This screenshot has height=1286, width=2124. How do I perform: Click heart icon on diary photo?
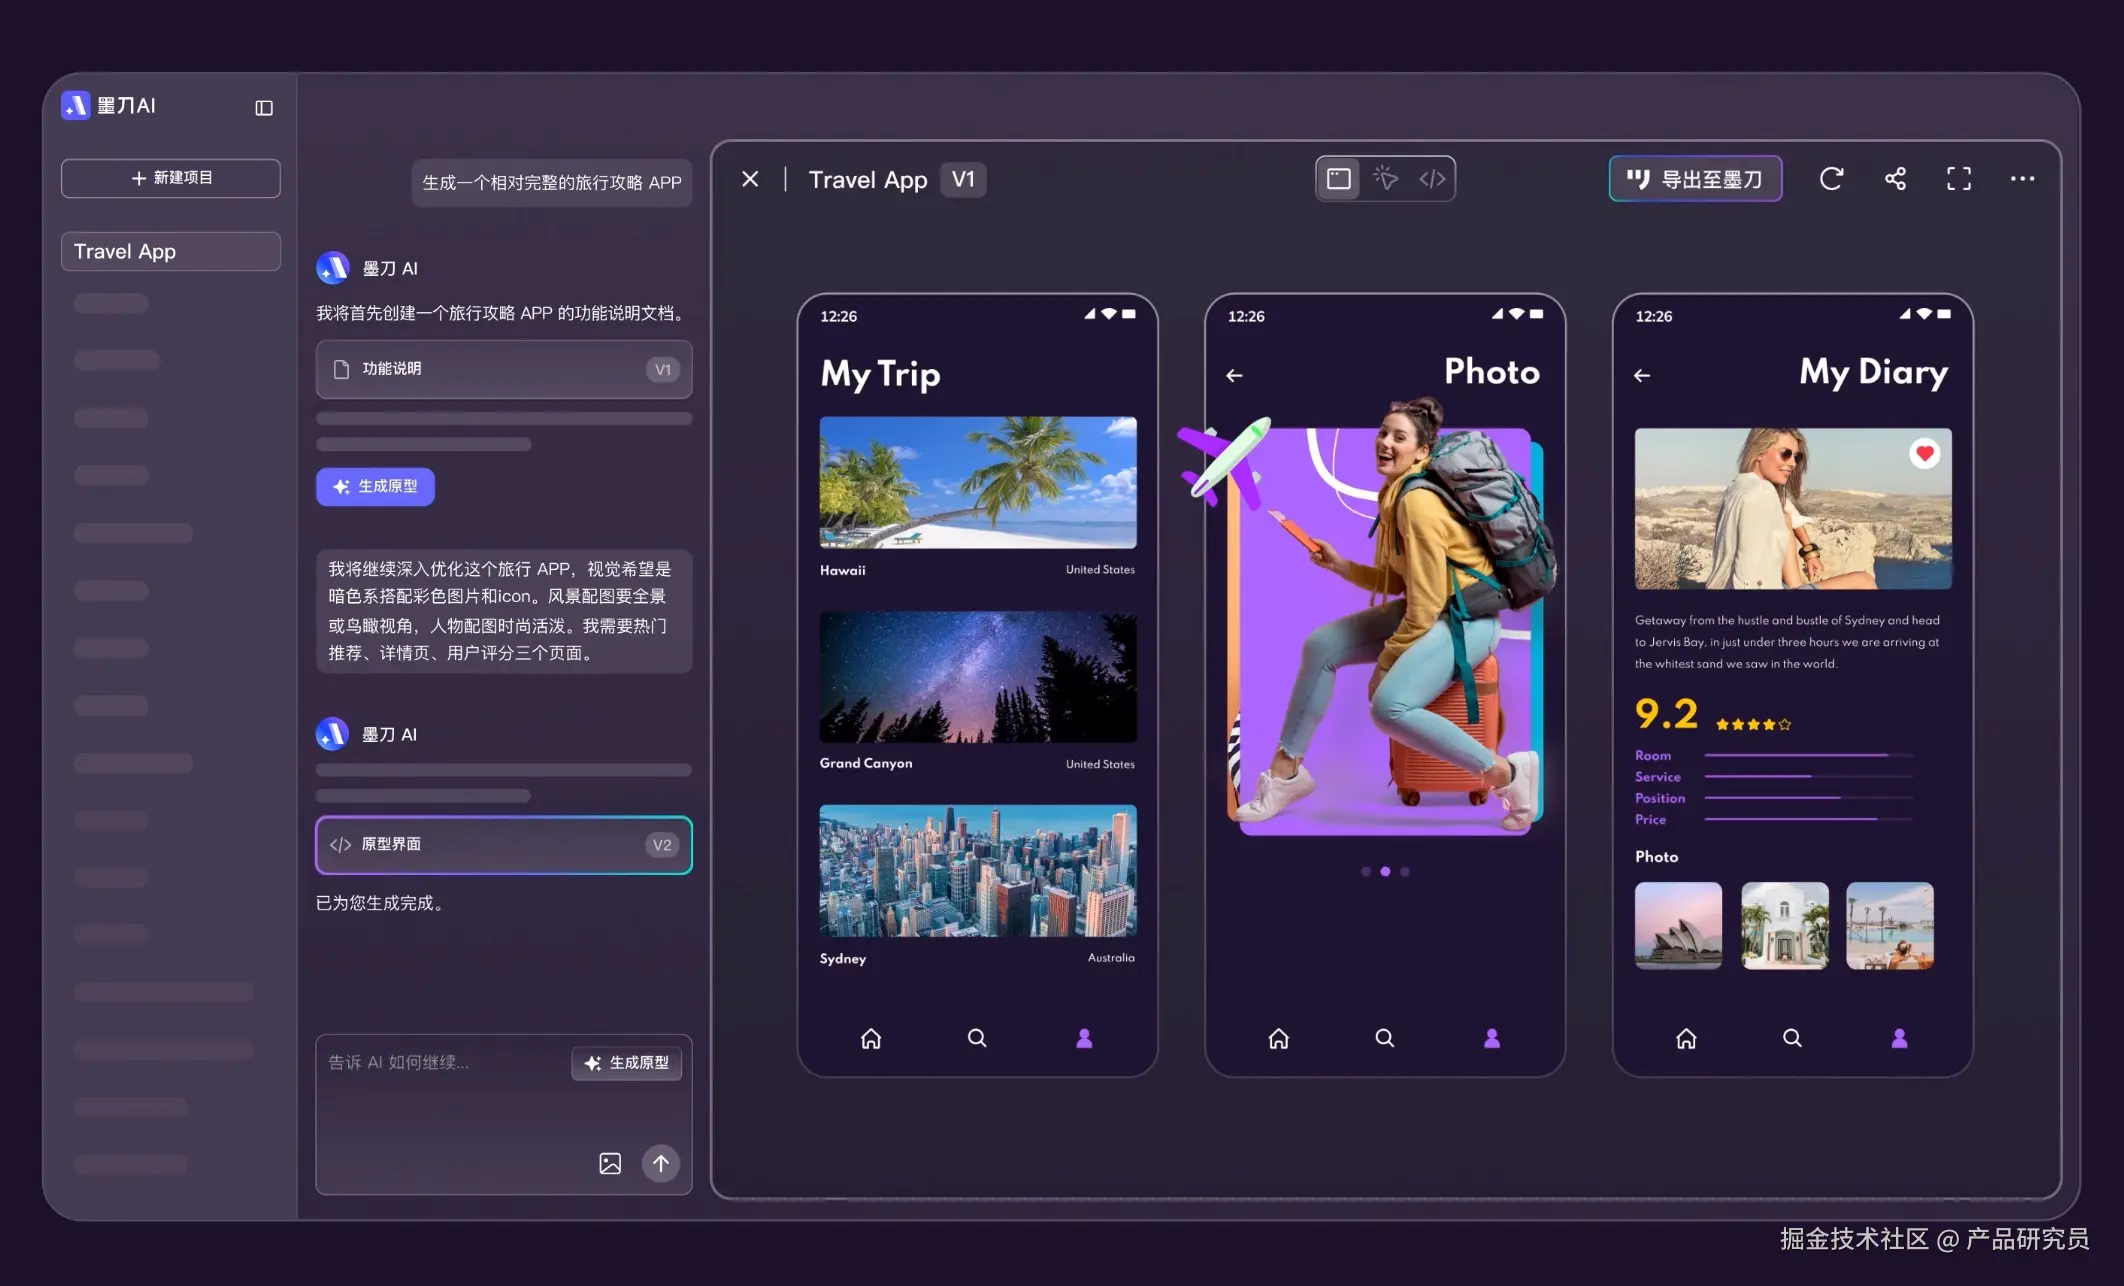point(1924,454)
